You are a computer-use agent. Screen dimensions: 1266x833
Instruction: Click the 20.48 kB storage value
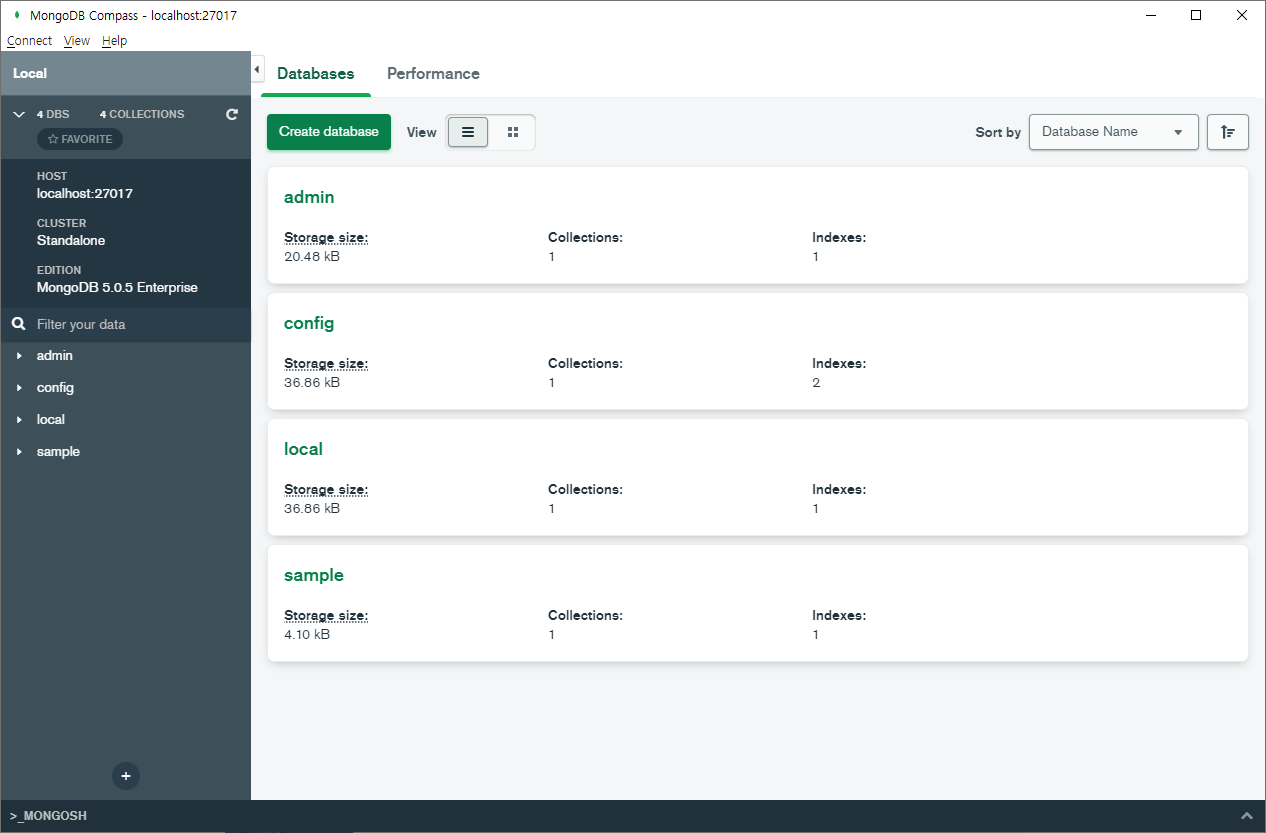click(312, 257)
